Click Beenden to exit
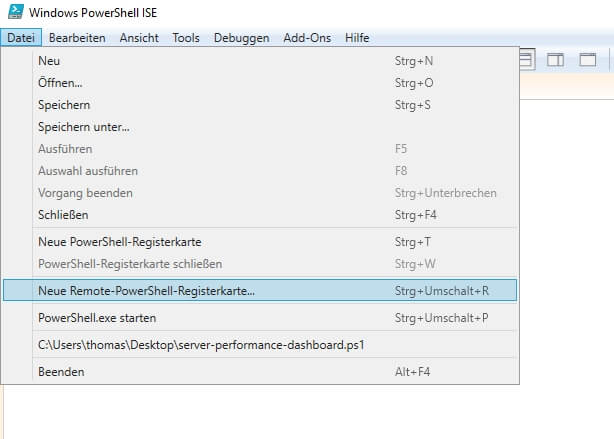 [x=260, y=372]
